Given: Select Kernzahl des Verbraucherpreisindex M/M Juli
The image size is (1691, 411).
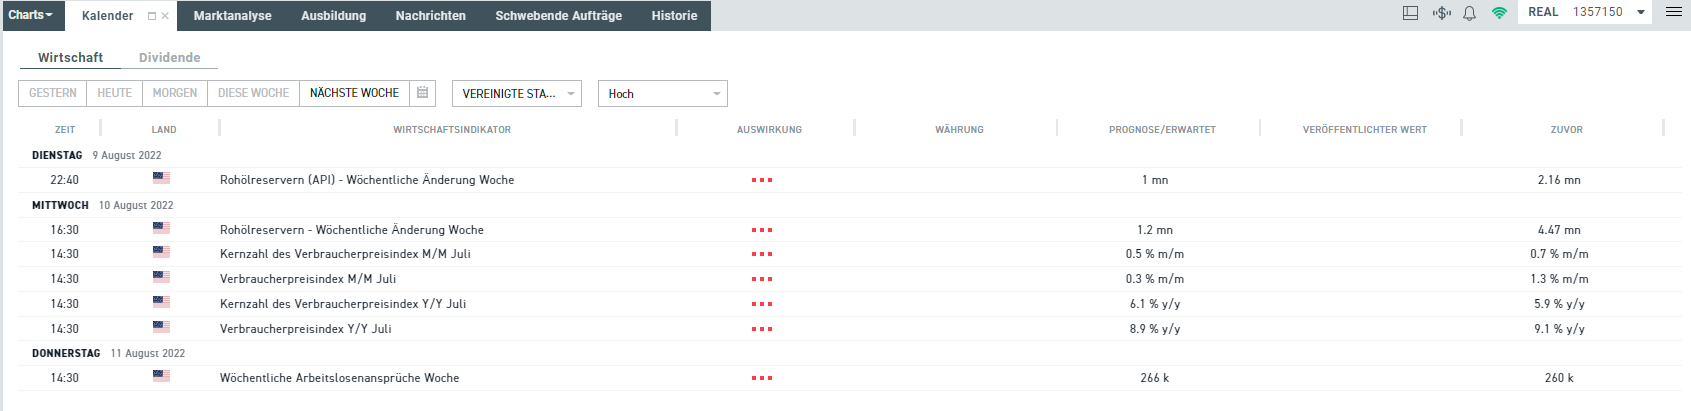Looking at the screenshot, I should tap(345, 254).
